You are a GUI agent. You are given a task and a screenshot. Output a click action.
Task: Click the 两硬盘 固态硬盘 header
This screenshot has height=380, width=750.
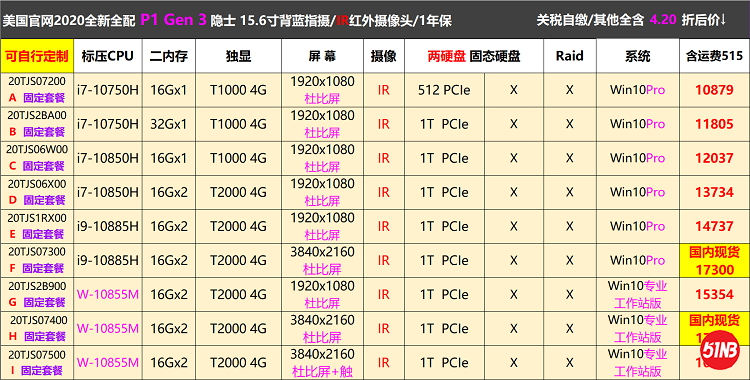(x=474, y=56)
